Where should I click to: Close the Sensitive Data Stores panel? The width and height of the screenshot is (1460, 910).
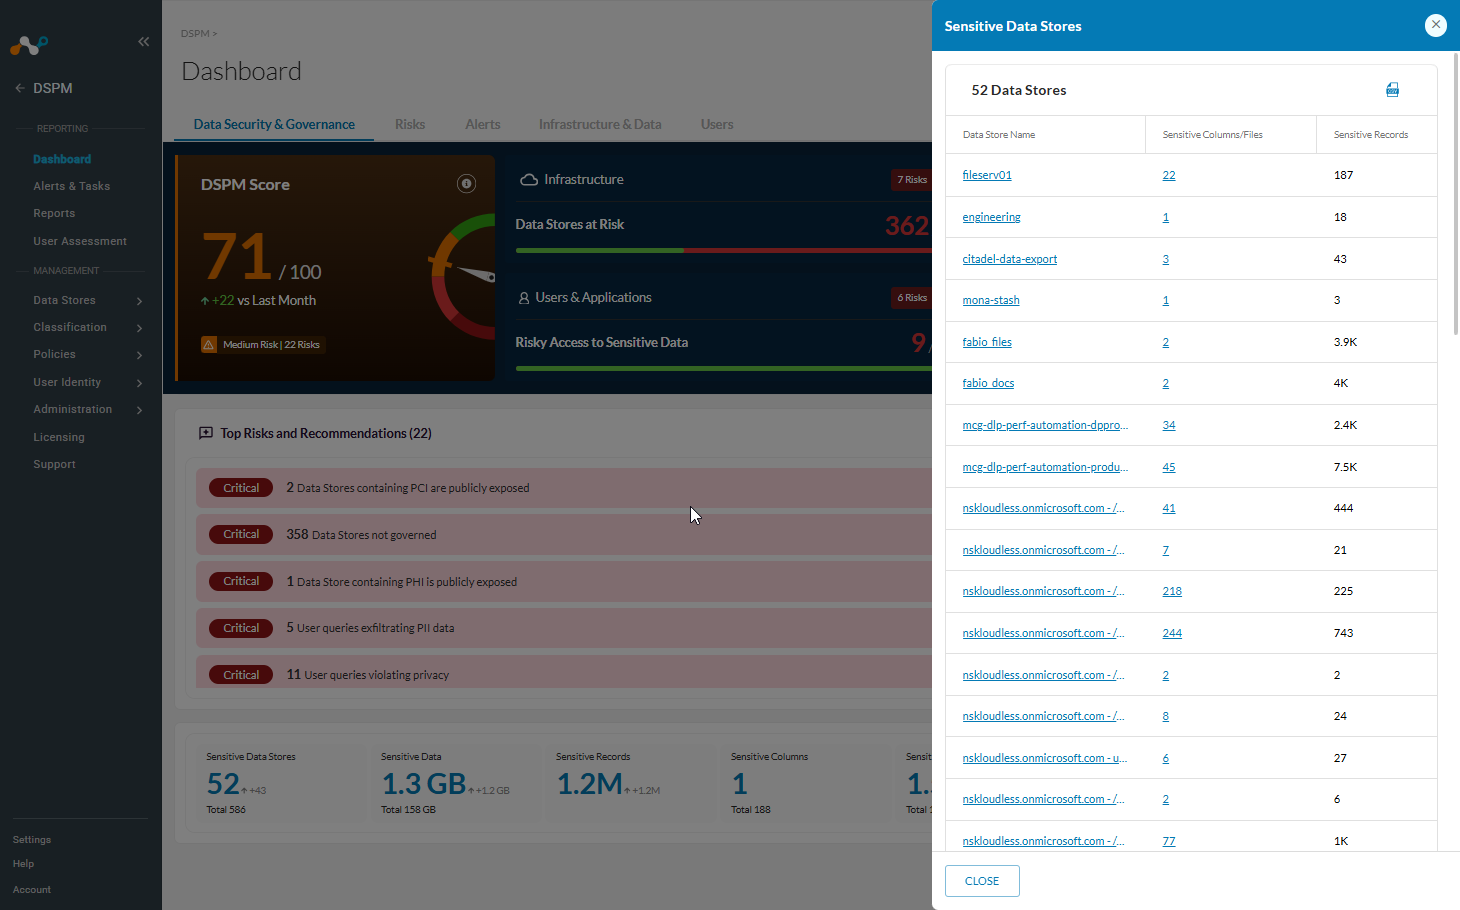pyautogui.click(x=1435, y=25)
